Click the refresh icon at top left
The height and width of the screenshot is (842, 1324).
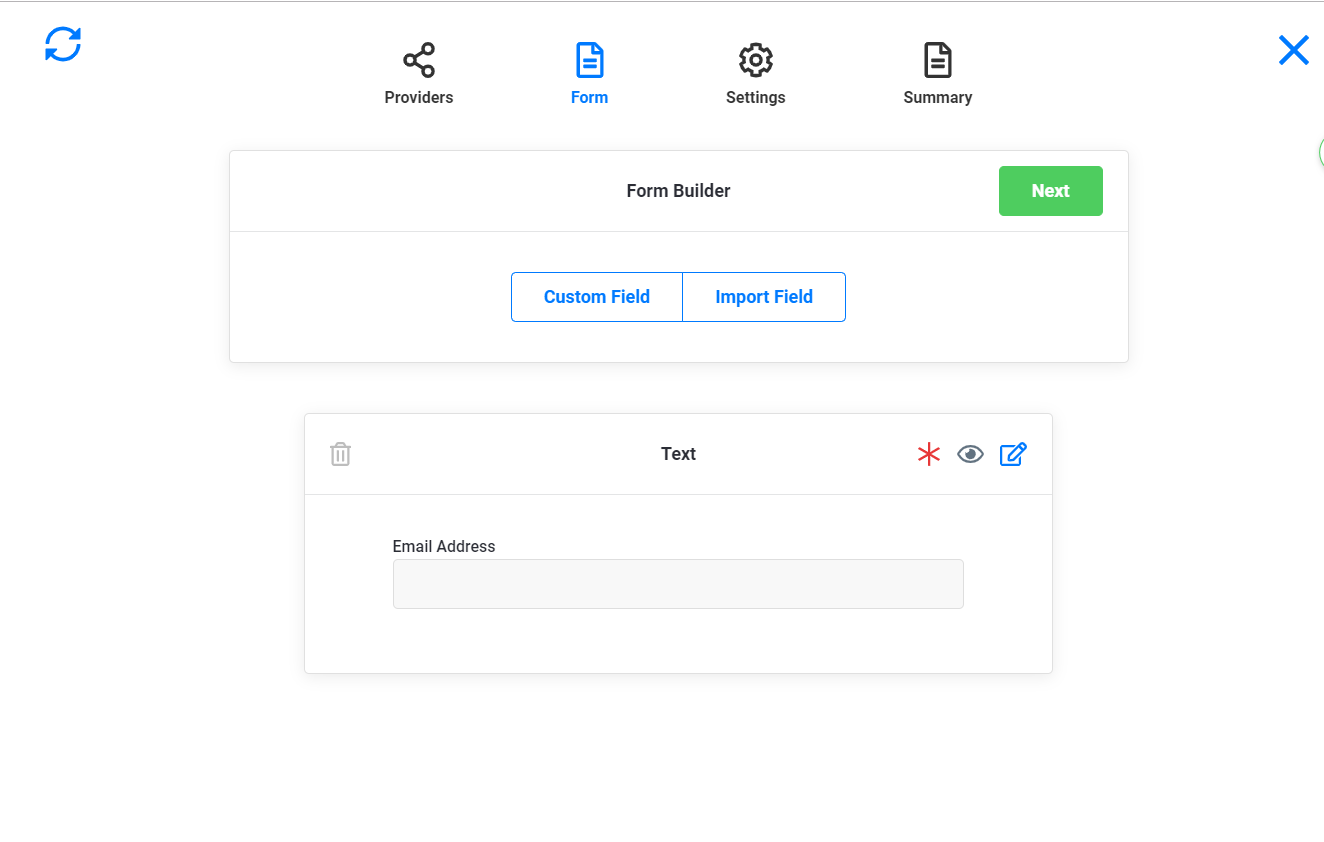[x=62, y=45]
